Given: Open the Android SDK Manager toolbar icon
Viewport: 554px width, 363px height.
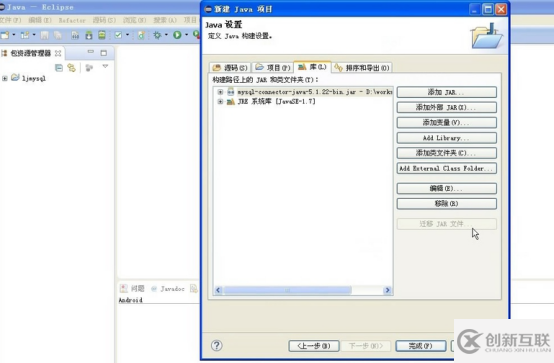Looking at the screenshot, I should pyautogui.click(x=89, y=35).
